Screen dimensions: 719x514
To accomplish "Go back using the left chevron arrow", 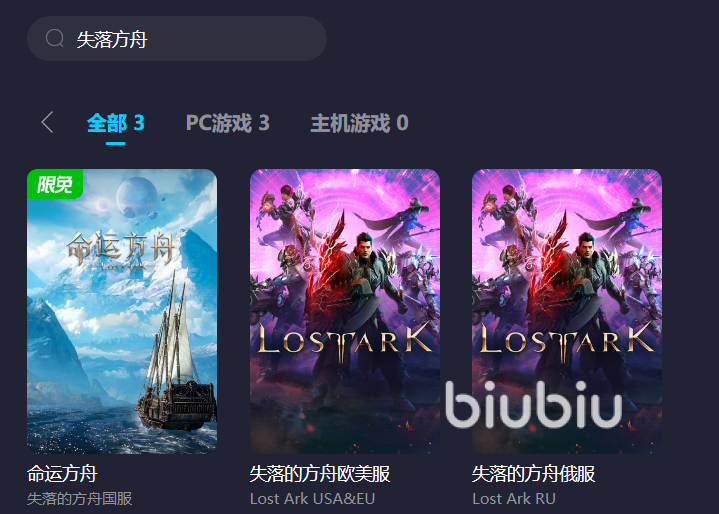I will pos(47,122).
